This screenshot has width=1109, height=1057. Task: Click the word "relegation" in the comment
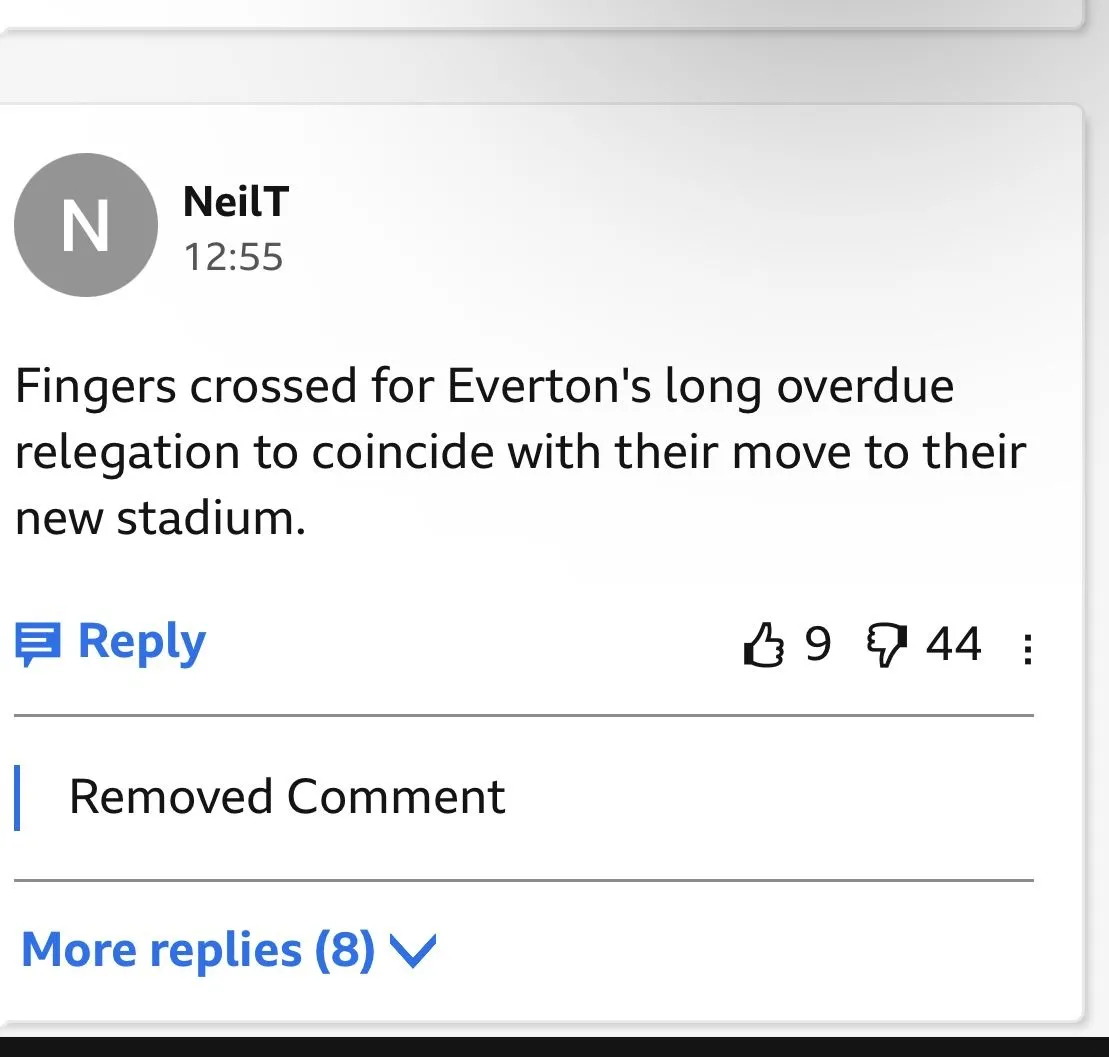click(x=126, y=452)
